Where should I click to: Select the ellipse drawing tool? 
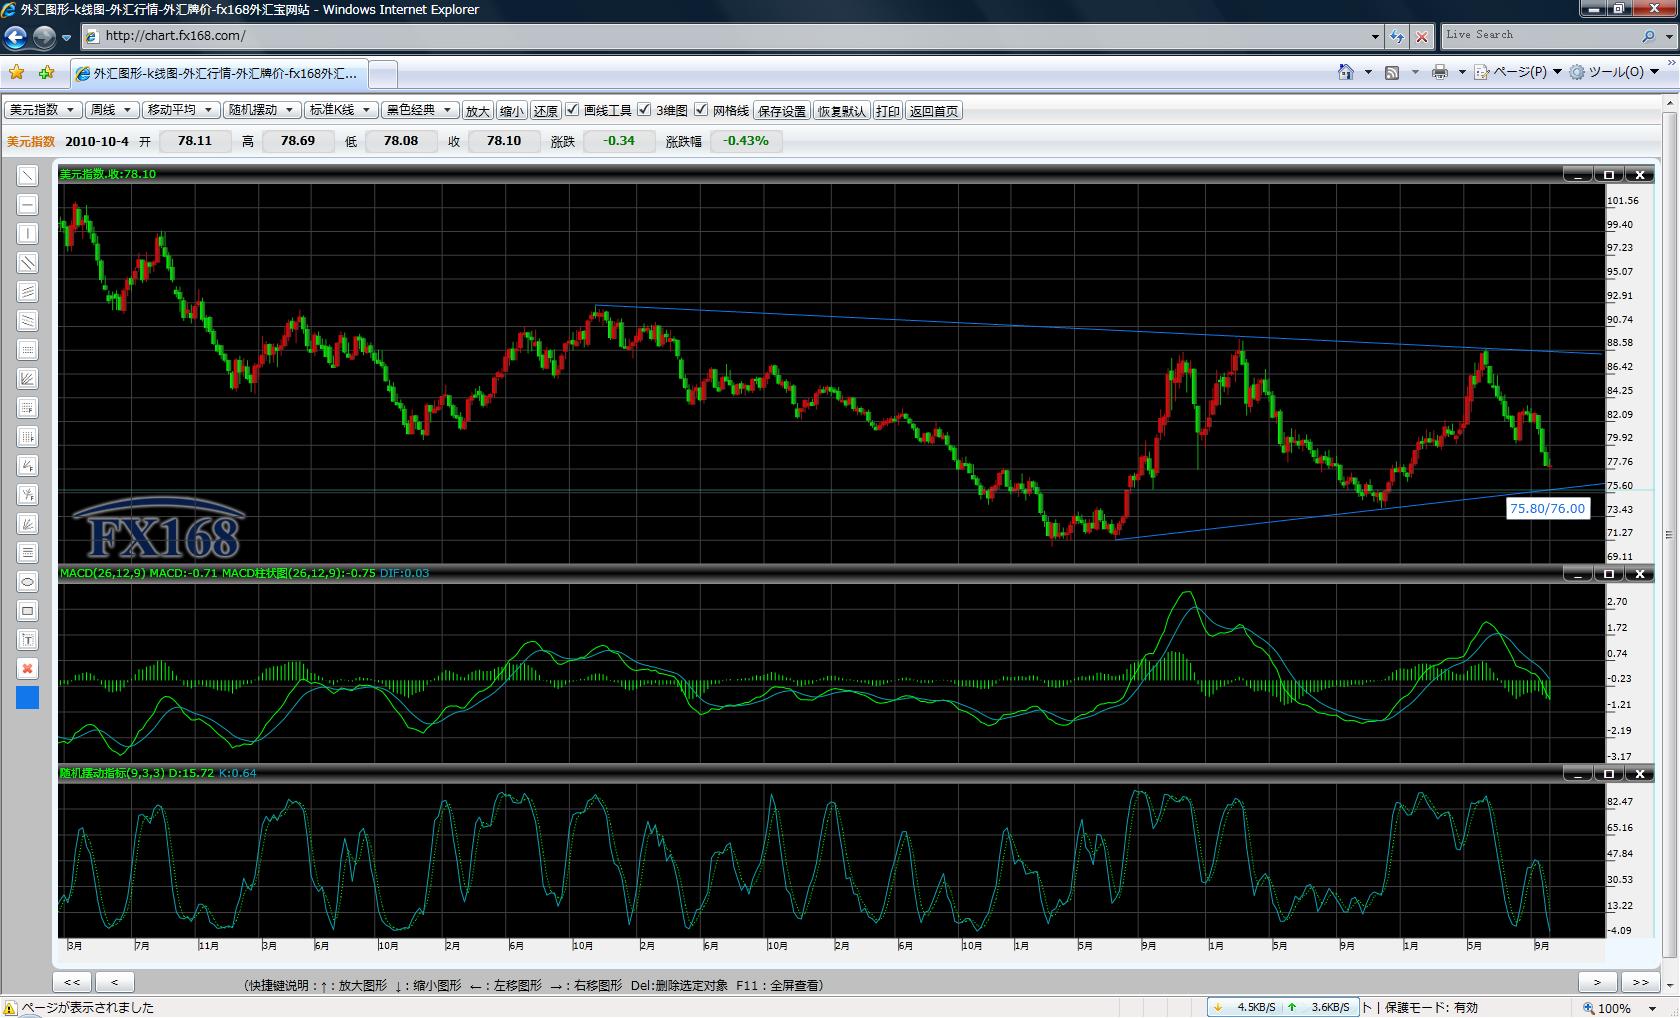point(28,582)
